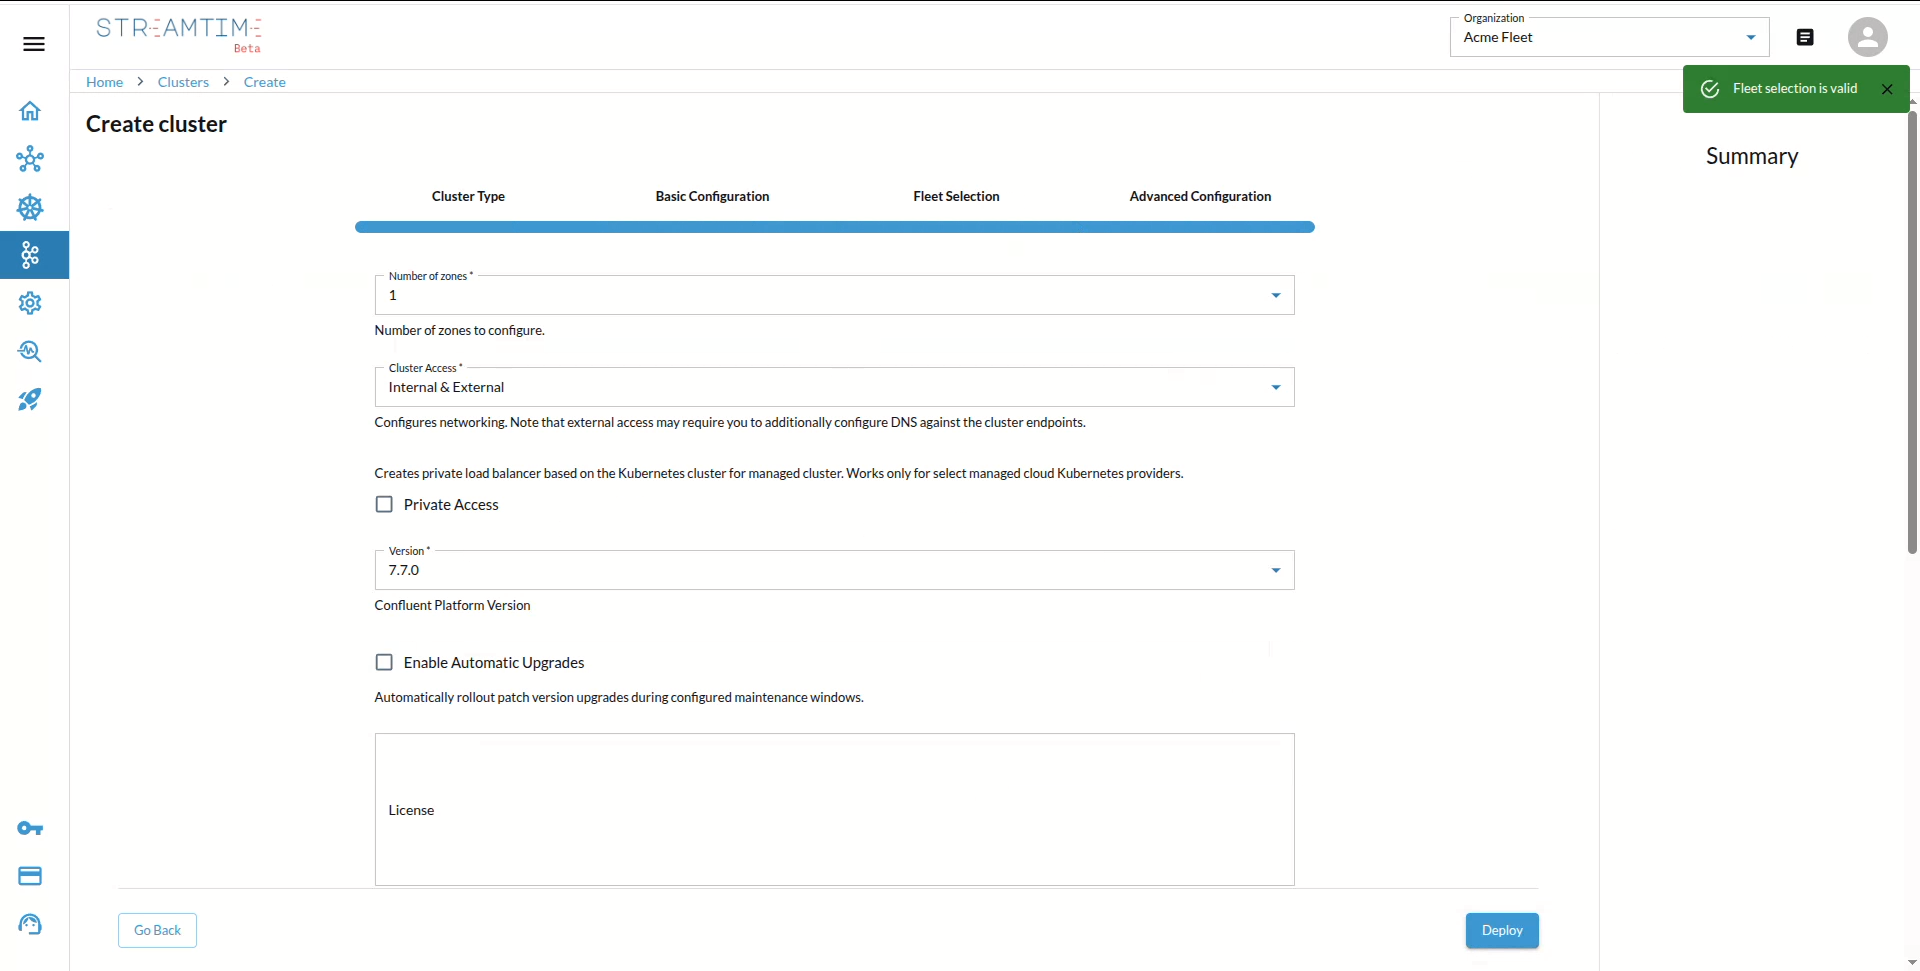Screen dimensions: 1920x971
Task: Open the monitoring magnifier sidebar icon
Action: click(30, 351)
